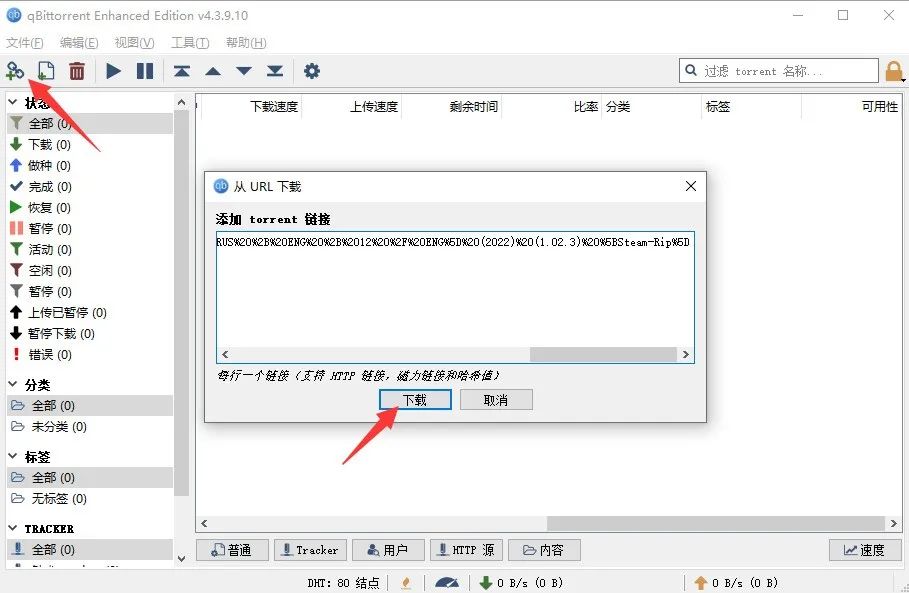Switch to the Tracker tab

310,549
